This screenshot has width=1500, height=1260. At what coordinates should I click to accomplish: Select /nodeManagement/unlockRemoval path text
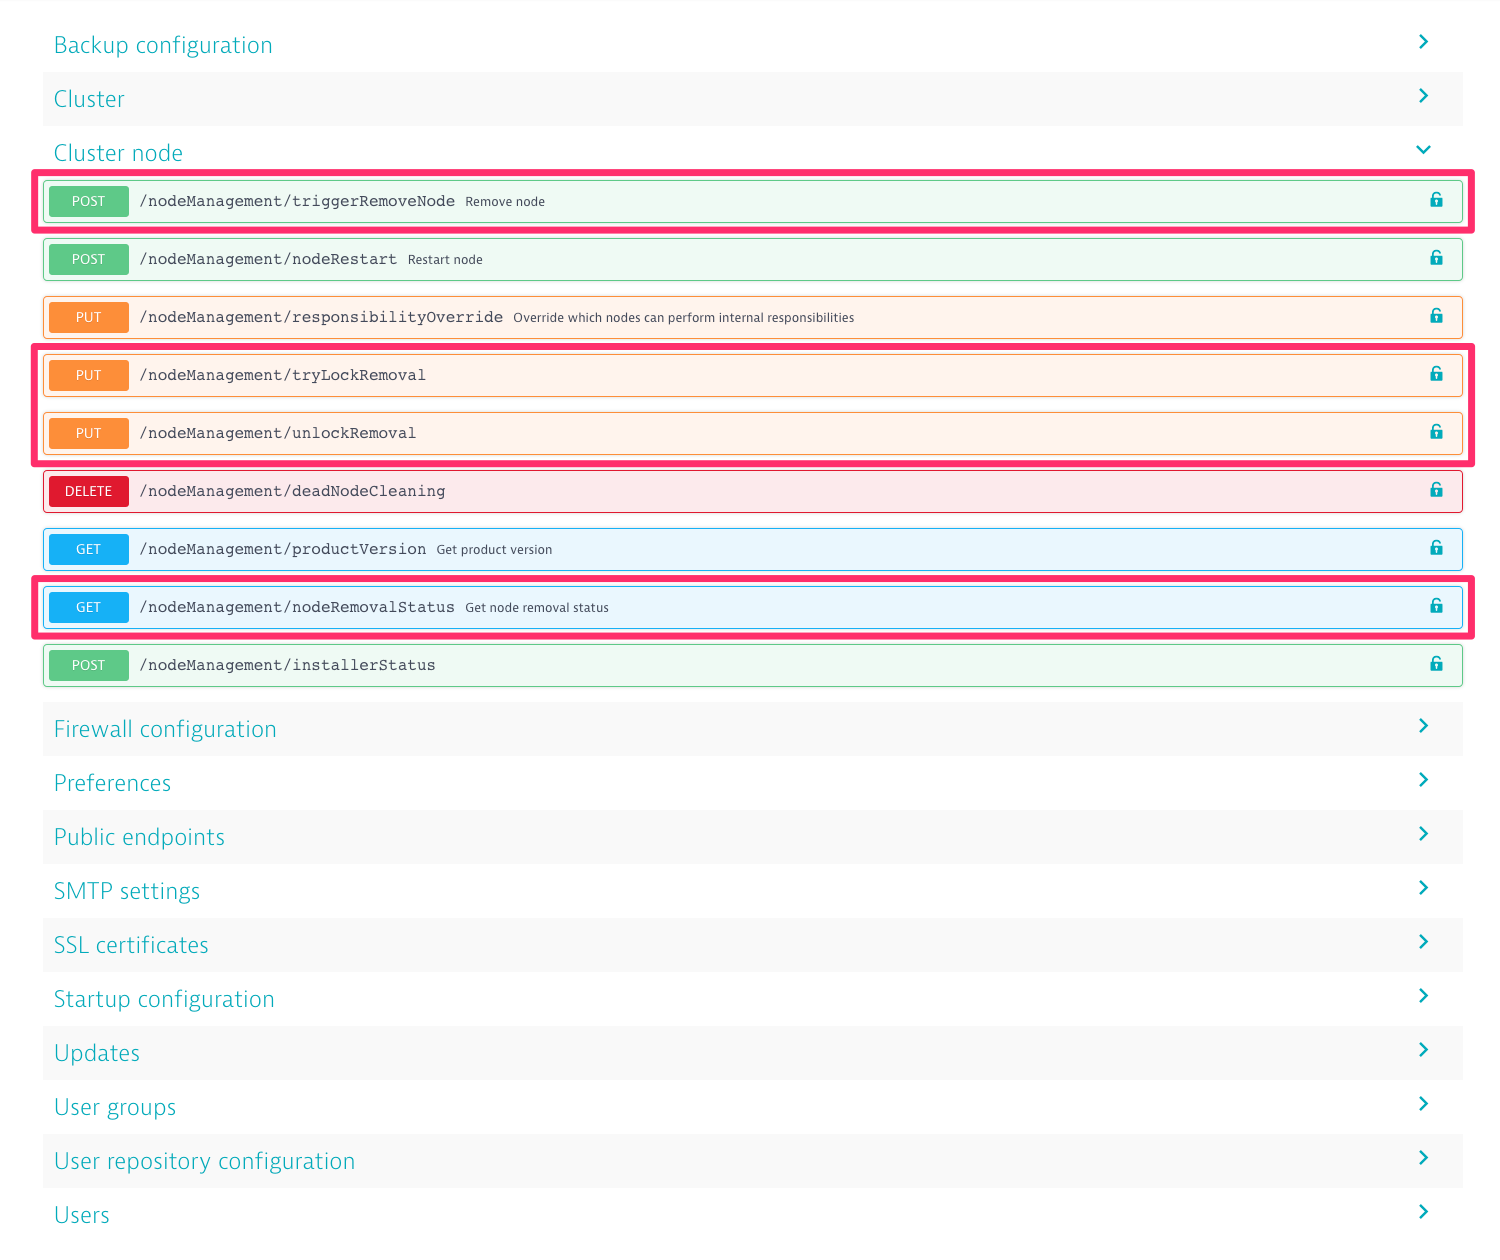(x=278, y=433)
